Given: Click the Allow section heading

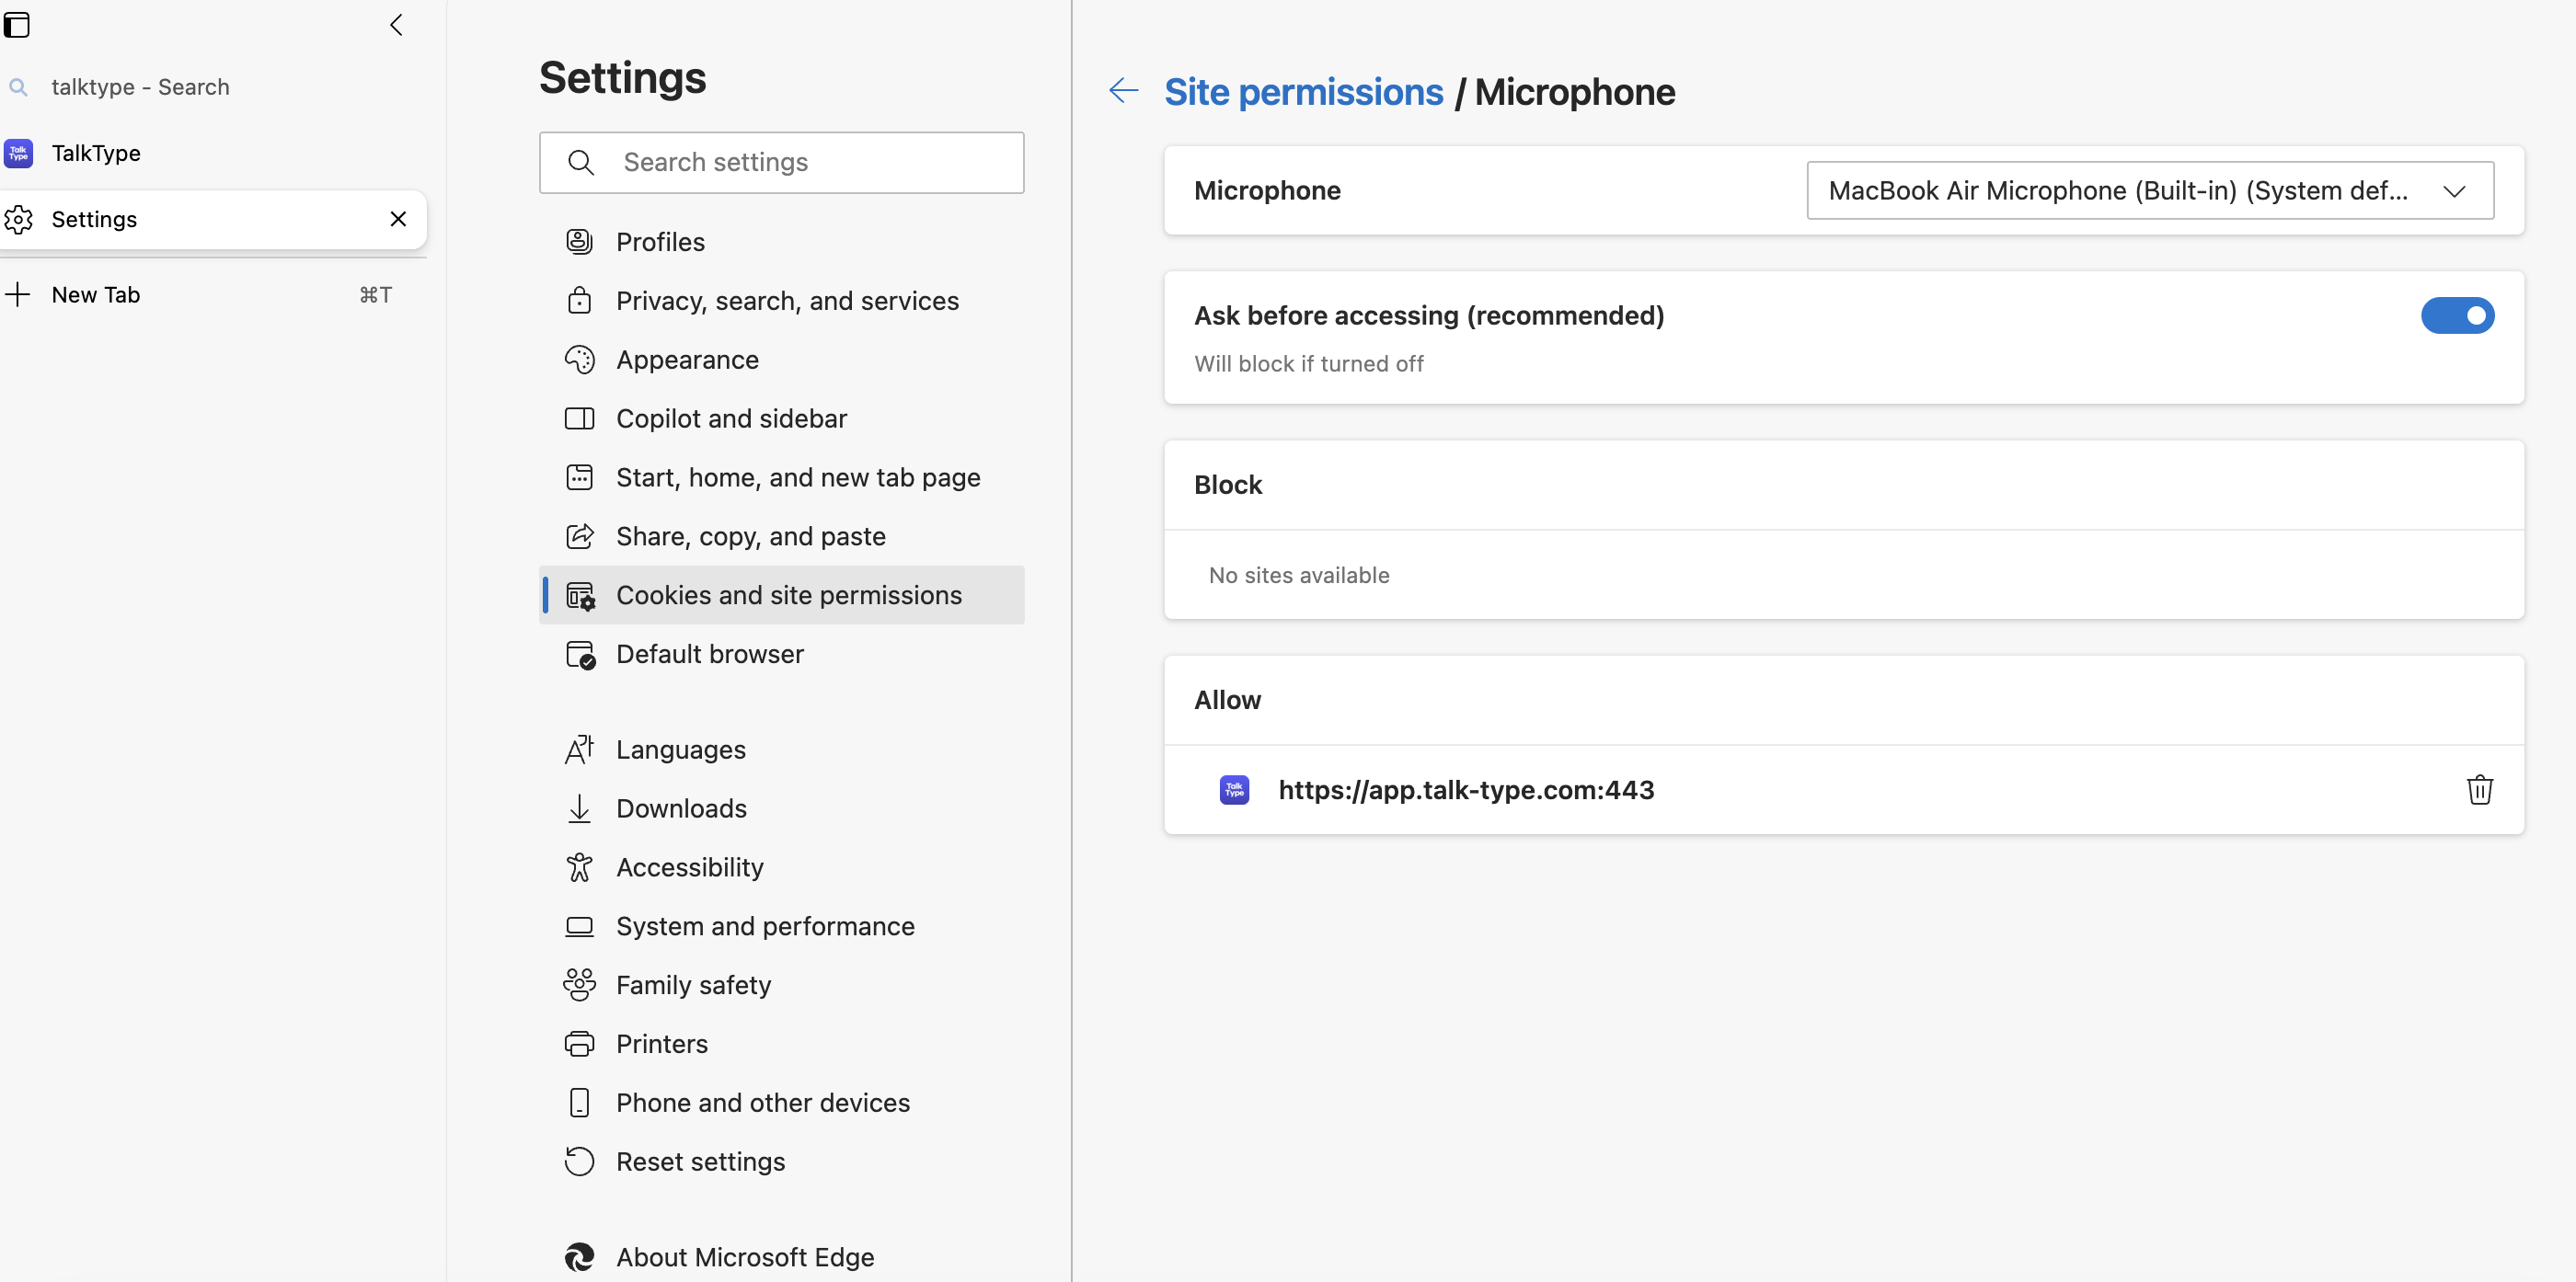Looking at the screenshot, I should click(1227, 699).
